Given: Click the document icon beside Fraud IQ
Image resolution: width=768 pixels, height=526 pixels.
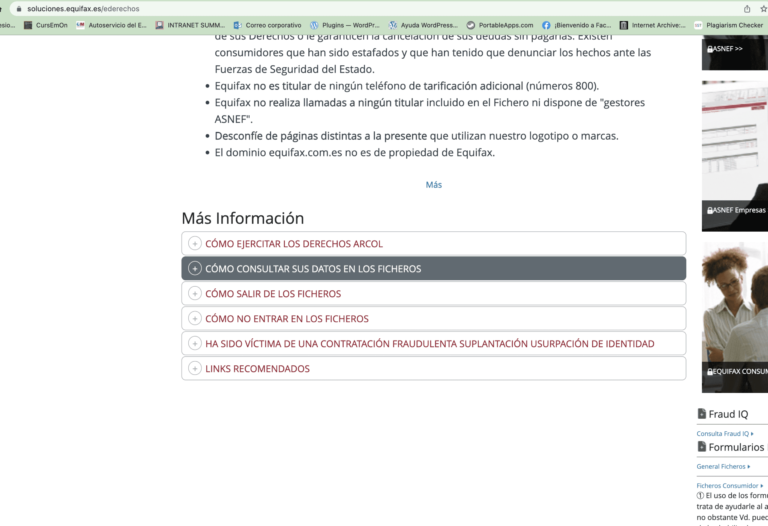Looking at the screenshot, I should pyautogui.click(x=701, y=414).
